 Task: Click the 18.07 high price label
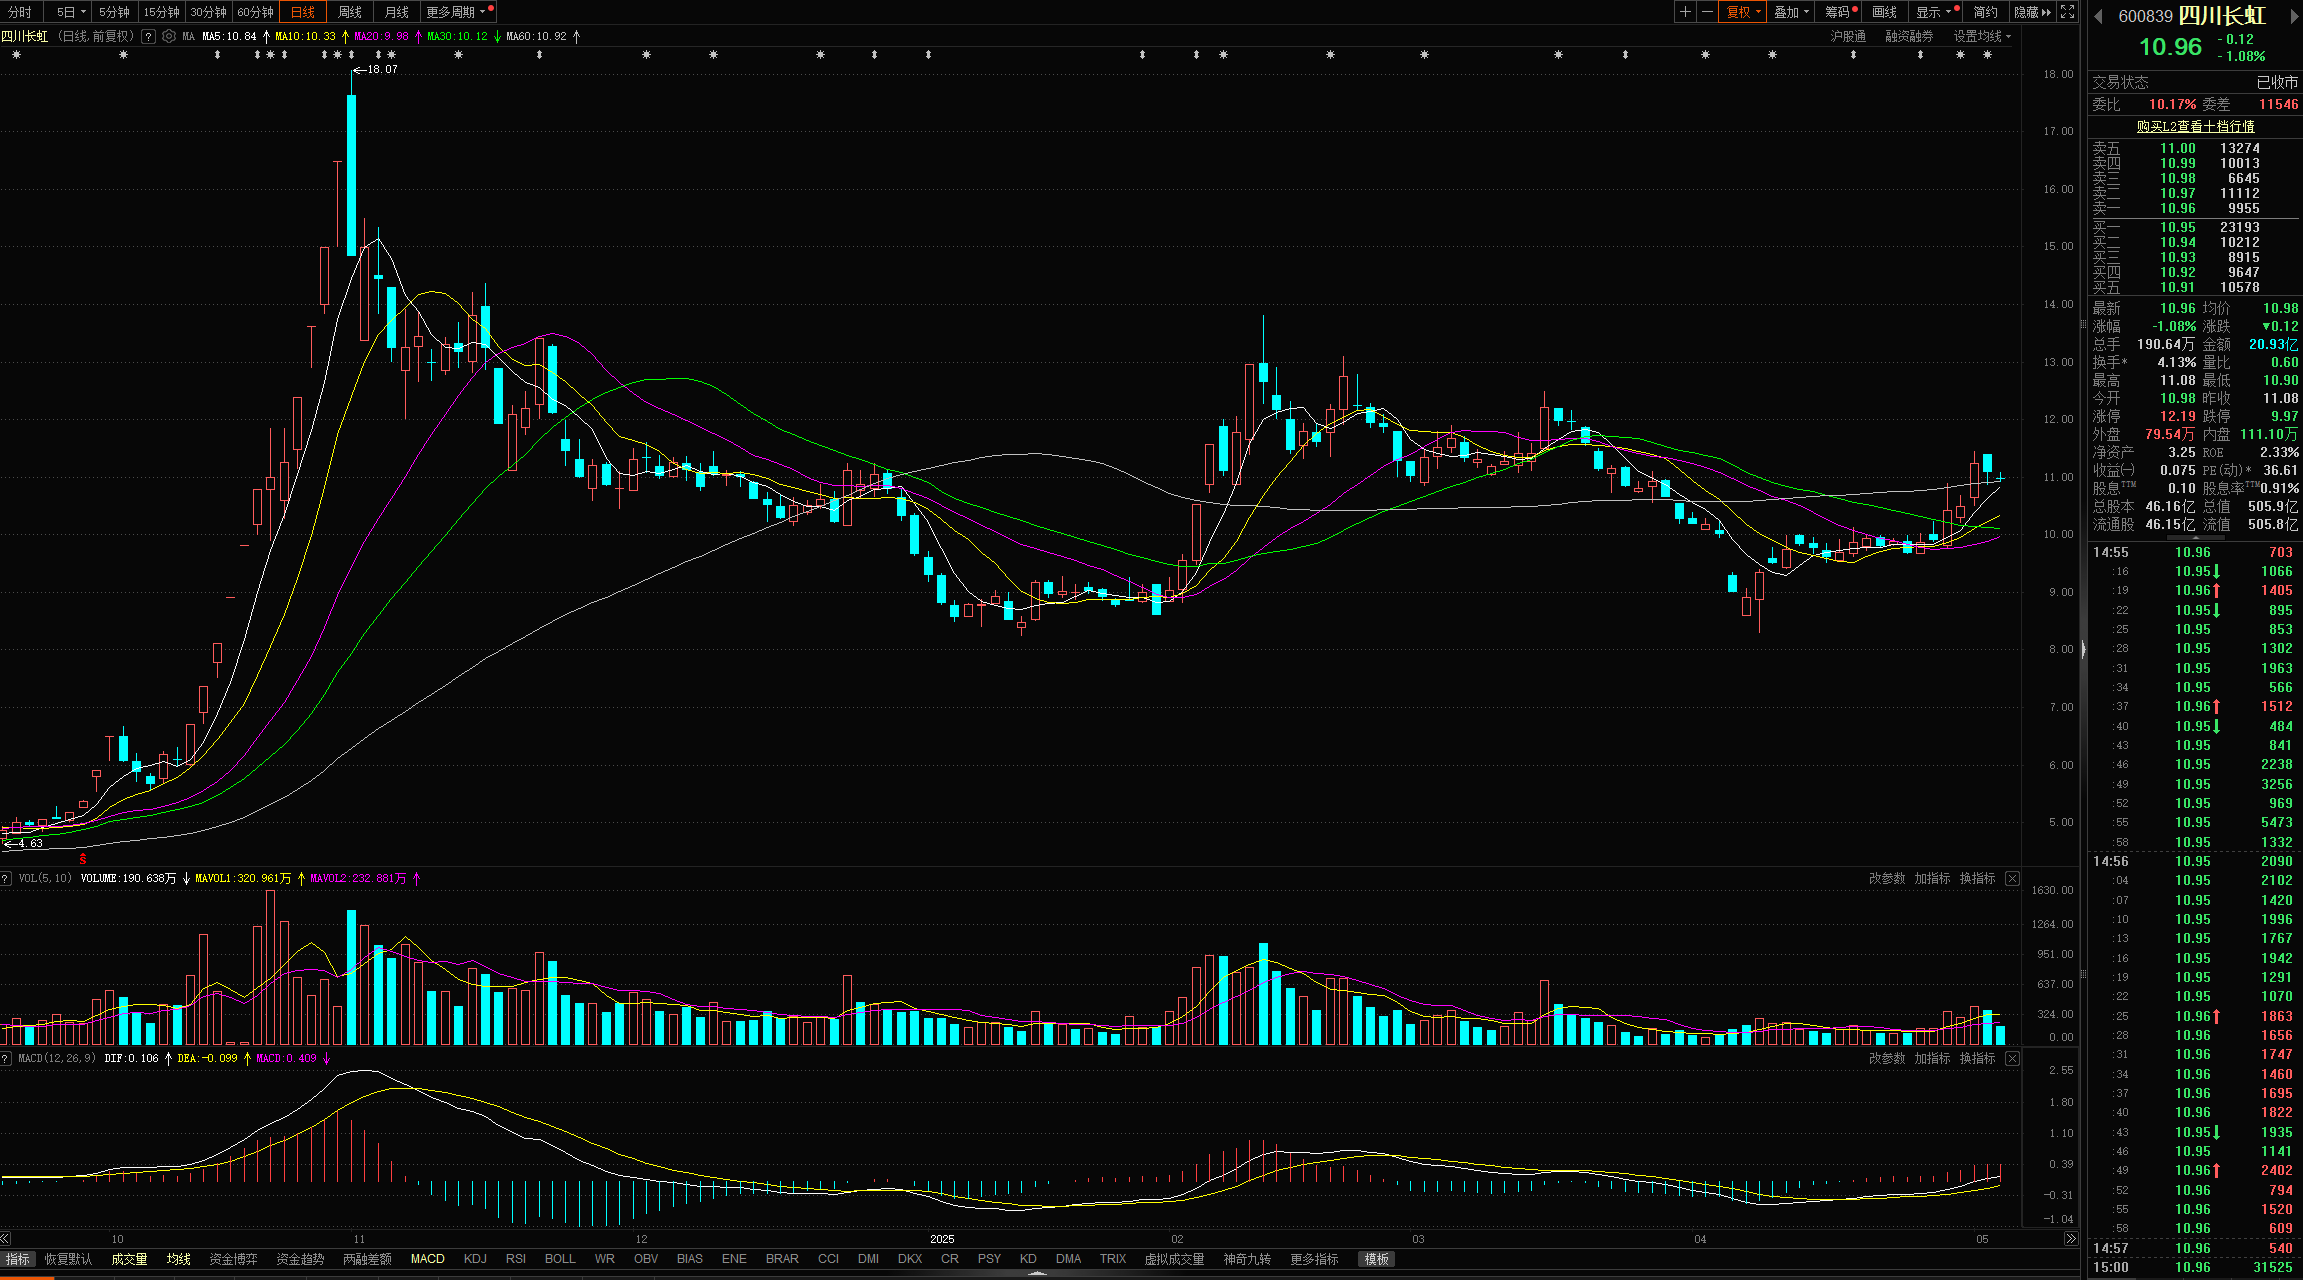coord(382,69)
